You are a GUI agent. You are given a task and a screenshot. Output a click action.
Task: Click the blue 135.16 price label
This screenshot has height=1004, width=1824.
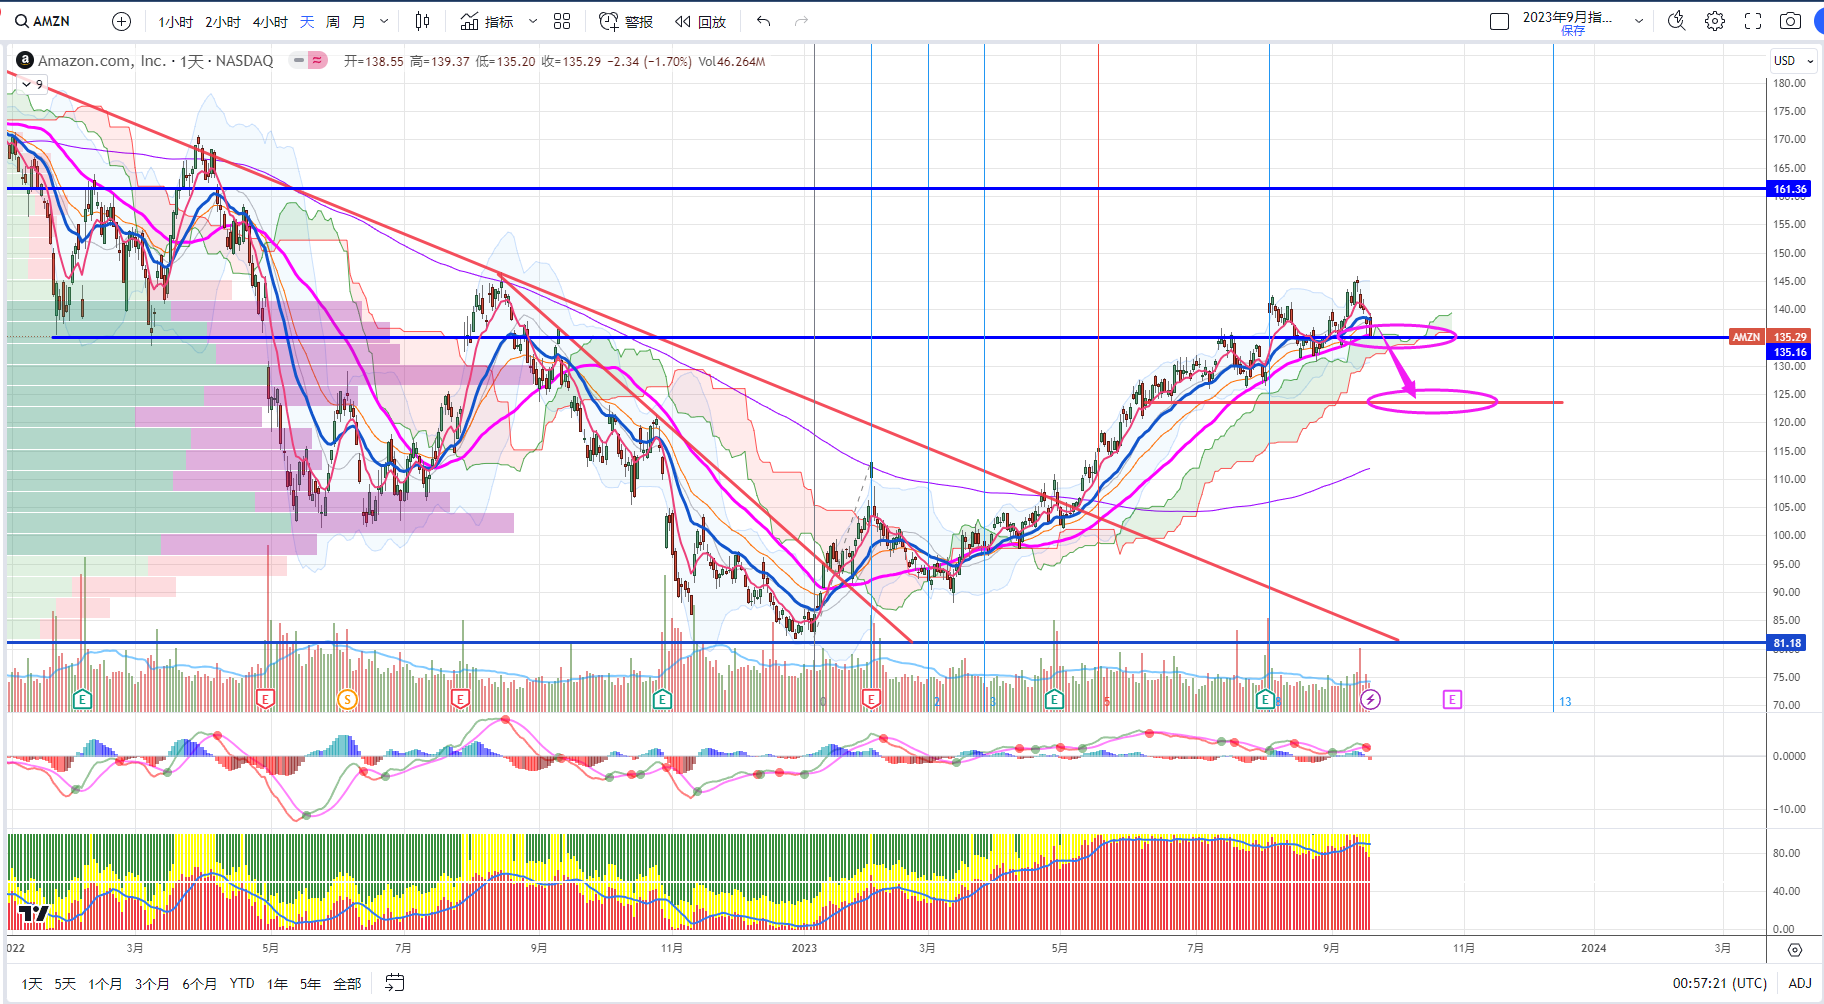[x=1790, y=352]
